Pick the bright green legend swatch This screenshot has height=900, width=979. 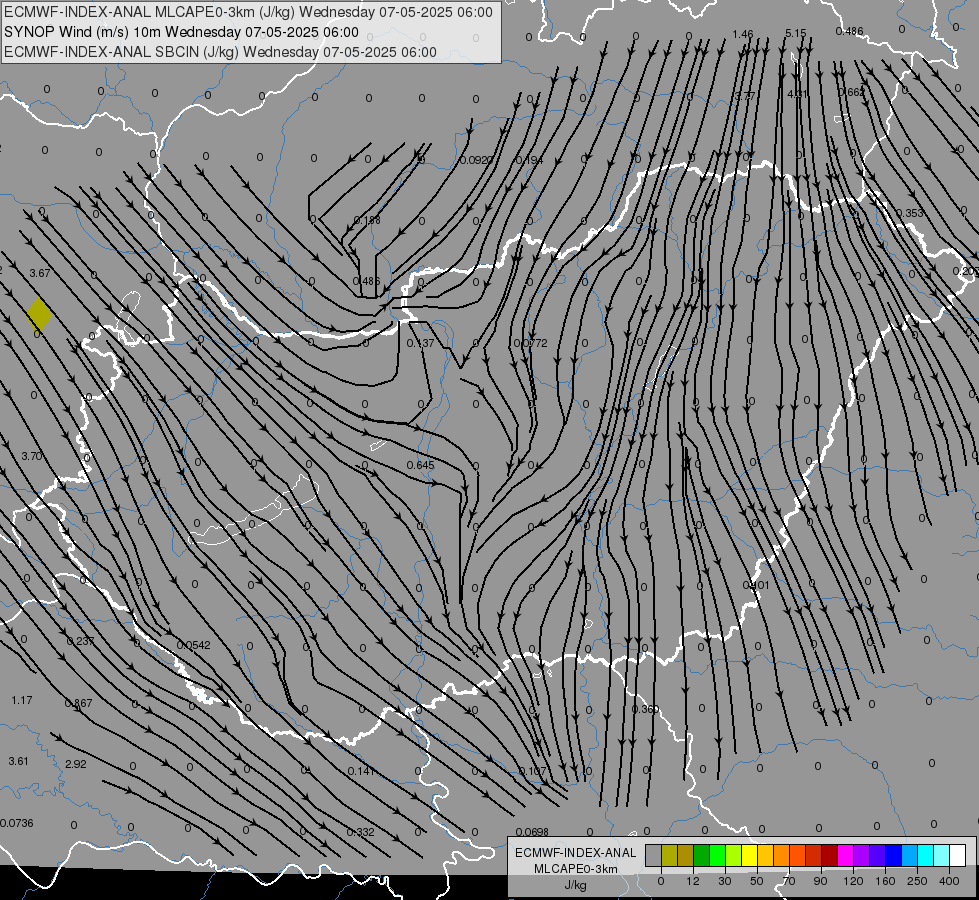click(x=717, y=855)
